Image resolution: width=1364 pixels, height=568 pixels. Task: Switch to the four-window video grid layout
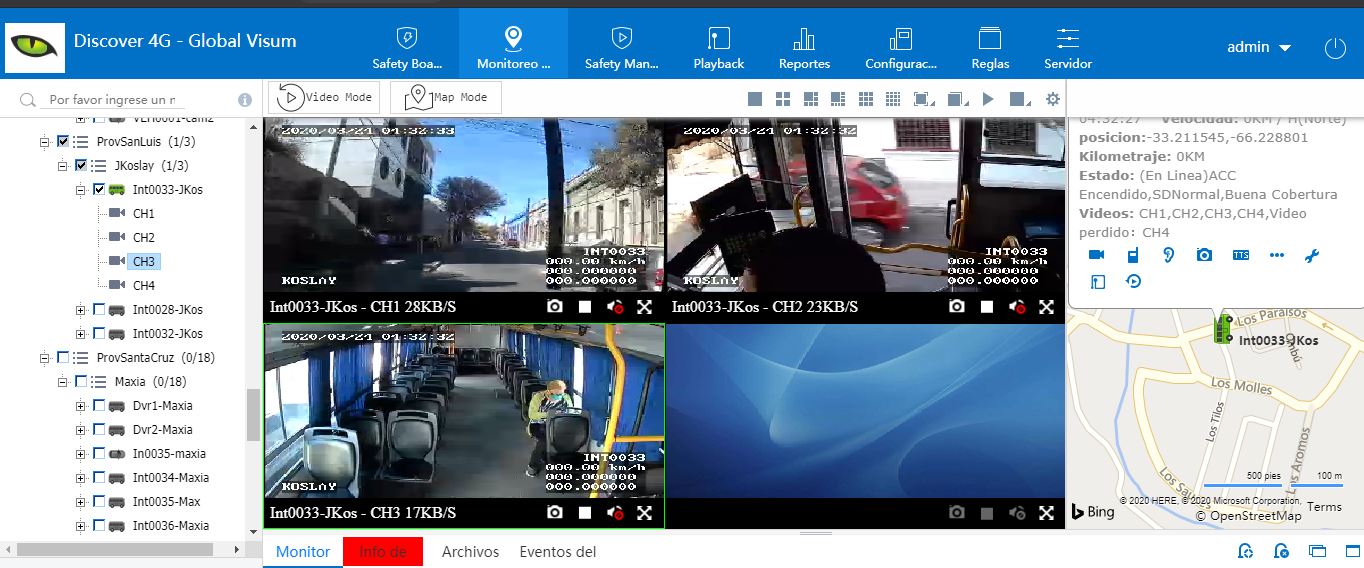point(783,99)
